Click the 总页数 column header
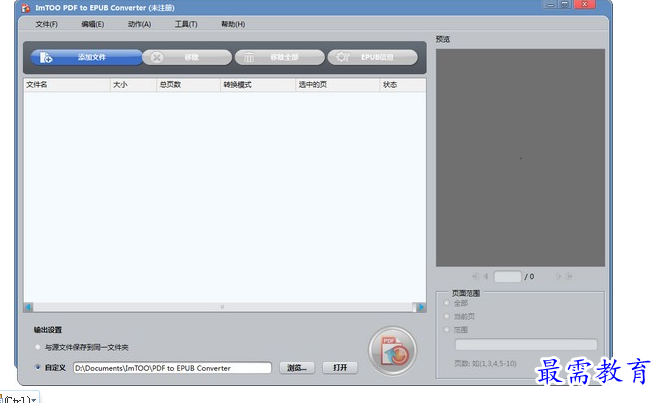 (188, 85)
